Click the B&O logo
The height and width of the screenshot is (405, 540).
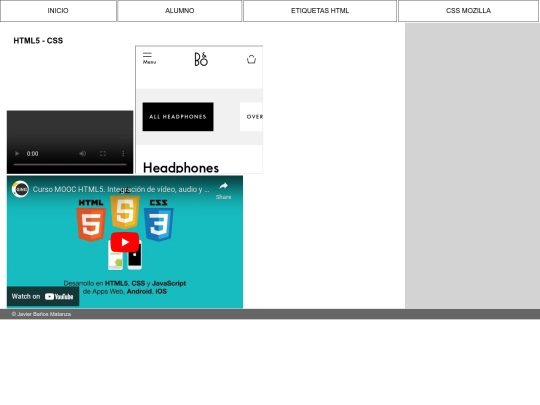click(201, 59)
